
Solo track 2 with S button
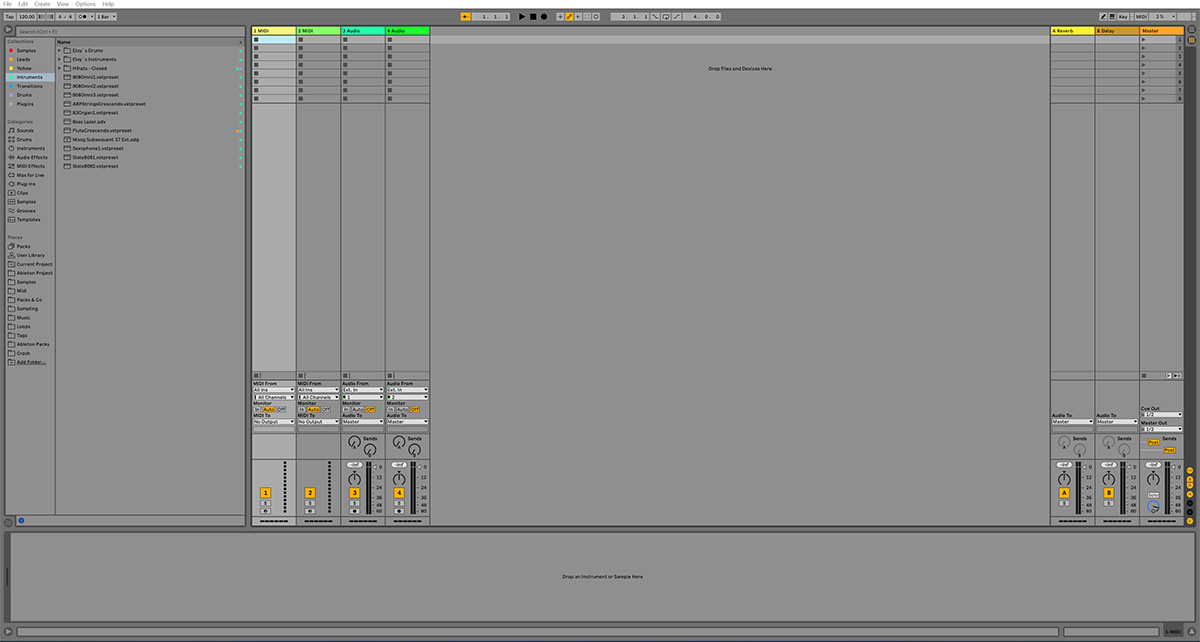pos(310,503)
